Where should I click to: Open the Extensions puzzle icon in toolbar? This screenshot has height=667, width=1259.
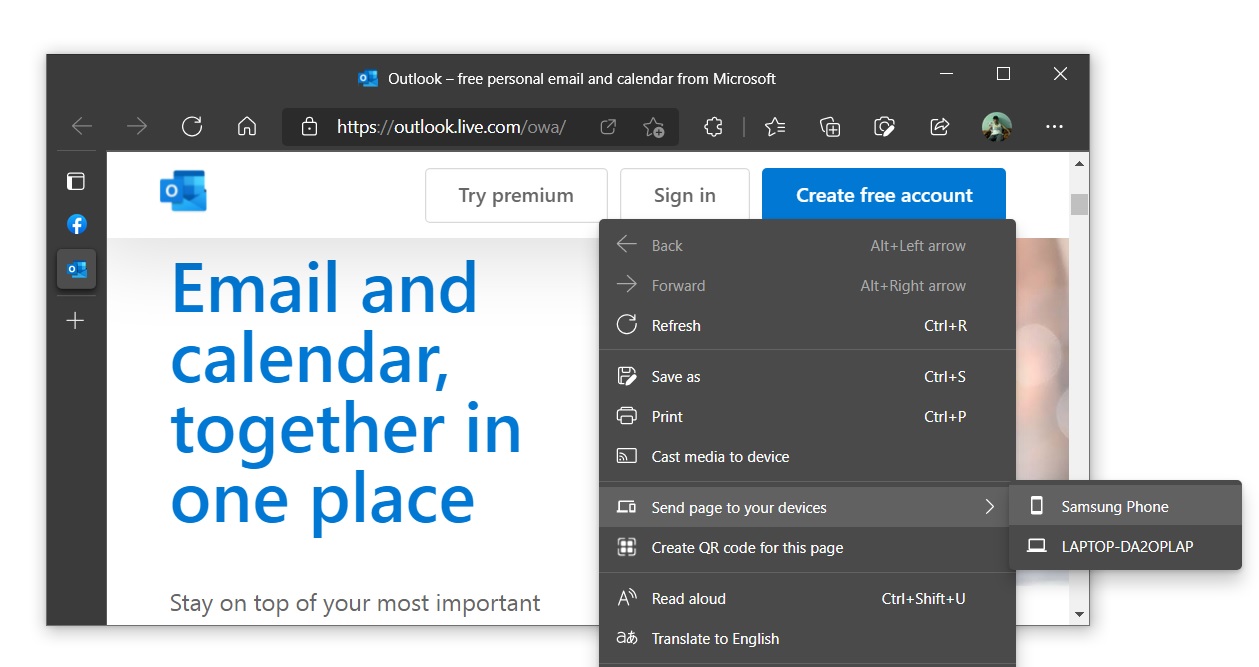(x=713, y=126)
